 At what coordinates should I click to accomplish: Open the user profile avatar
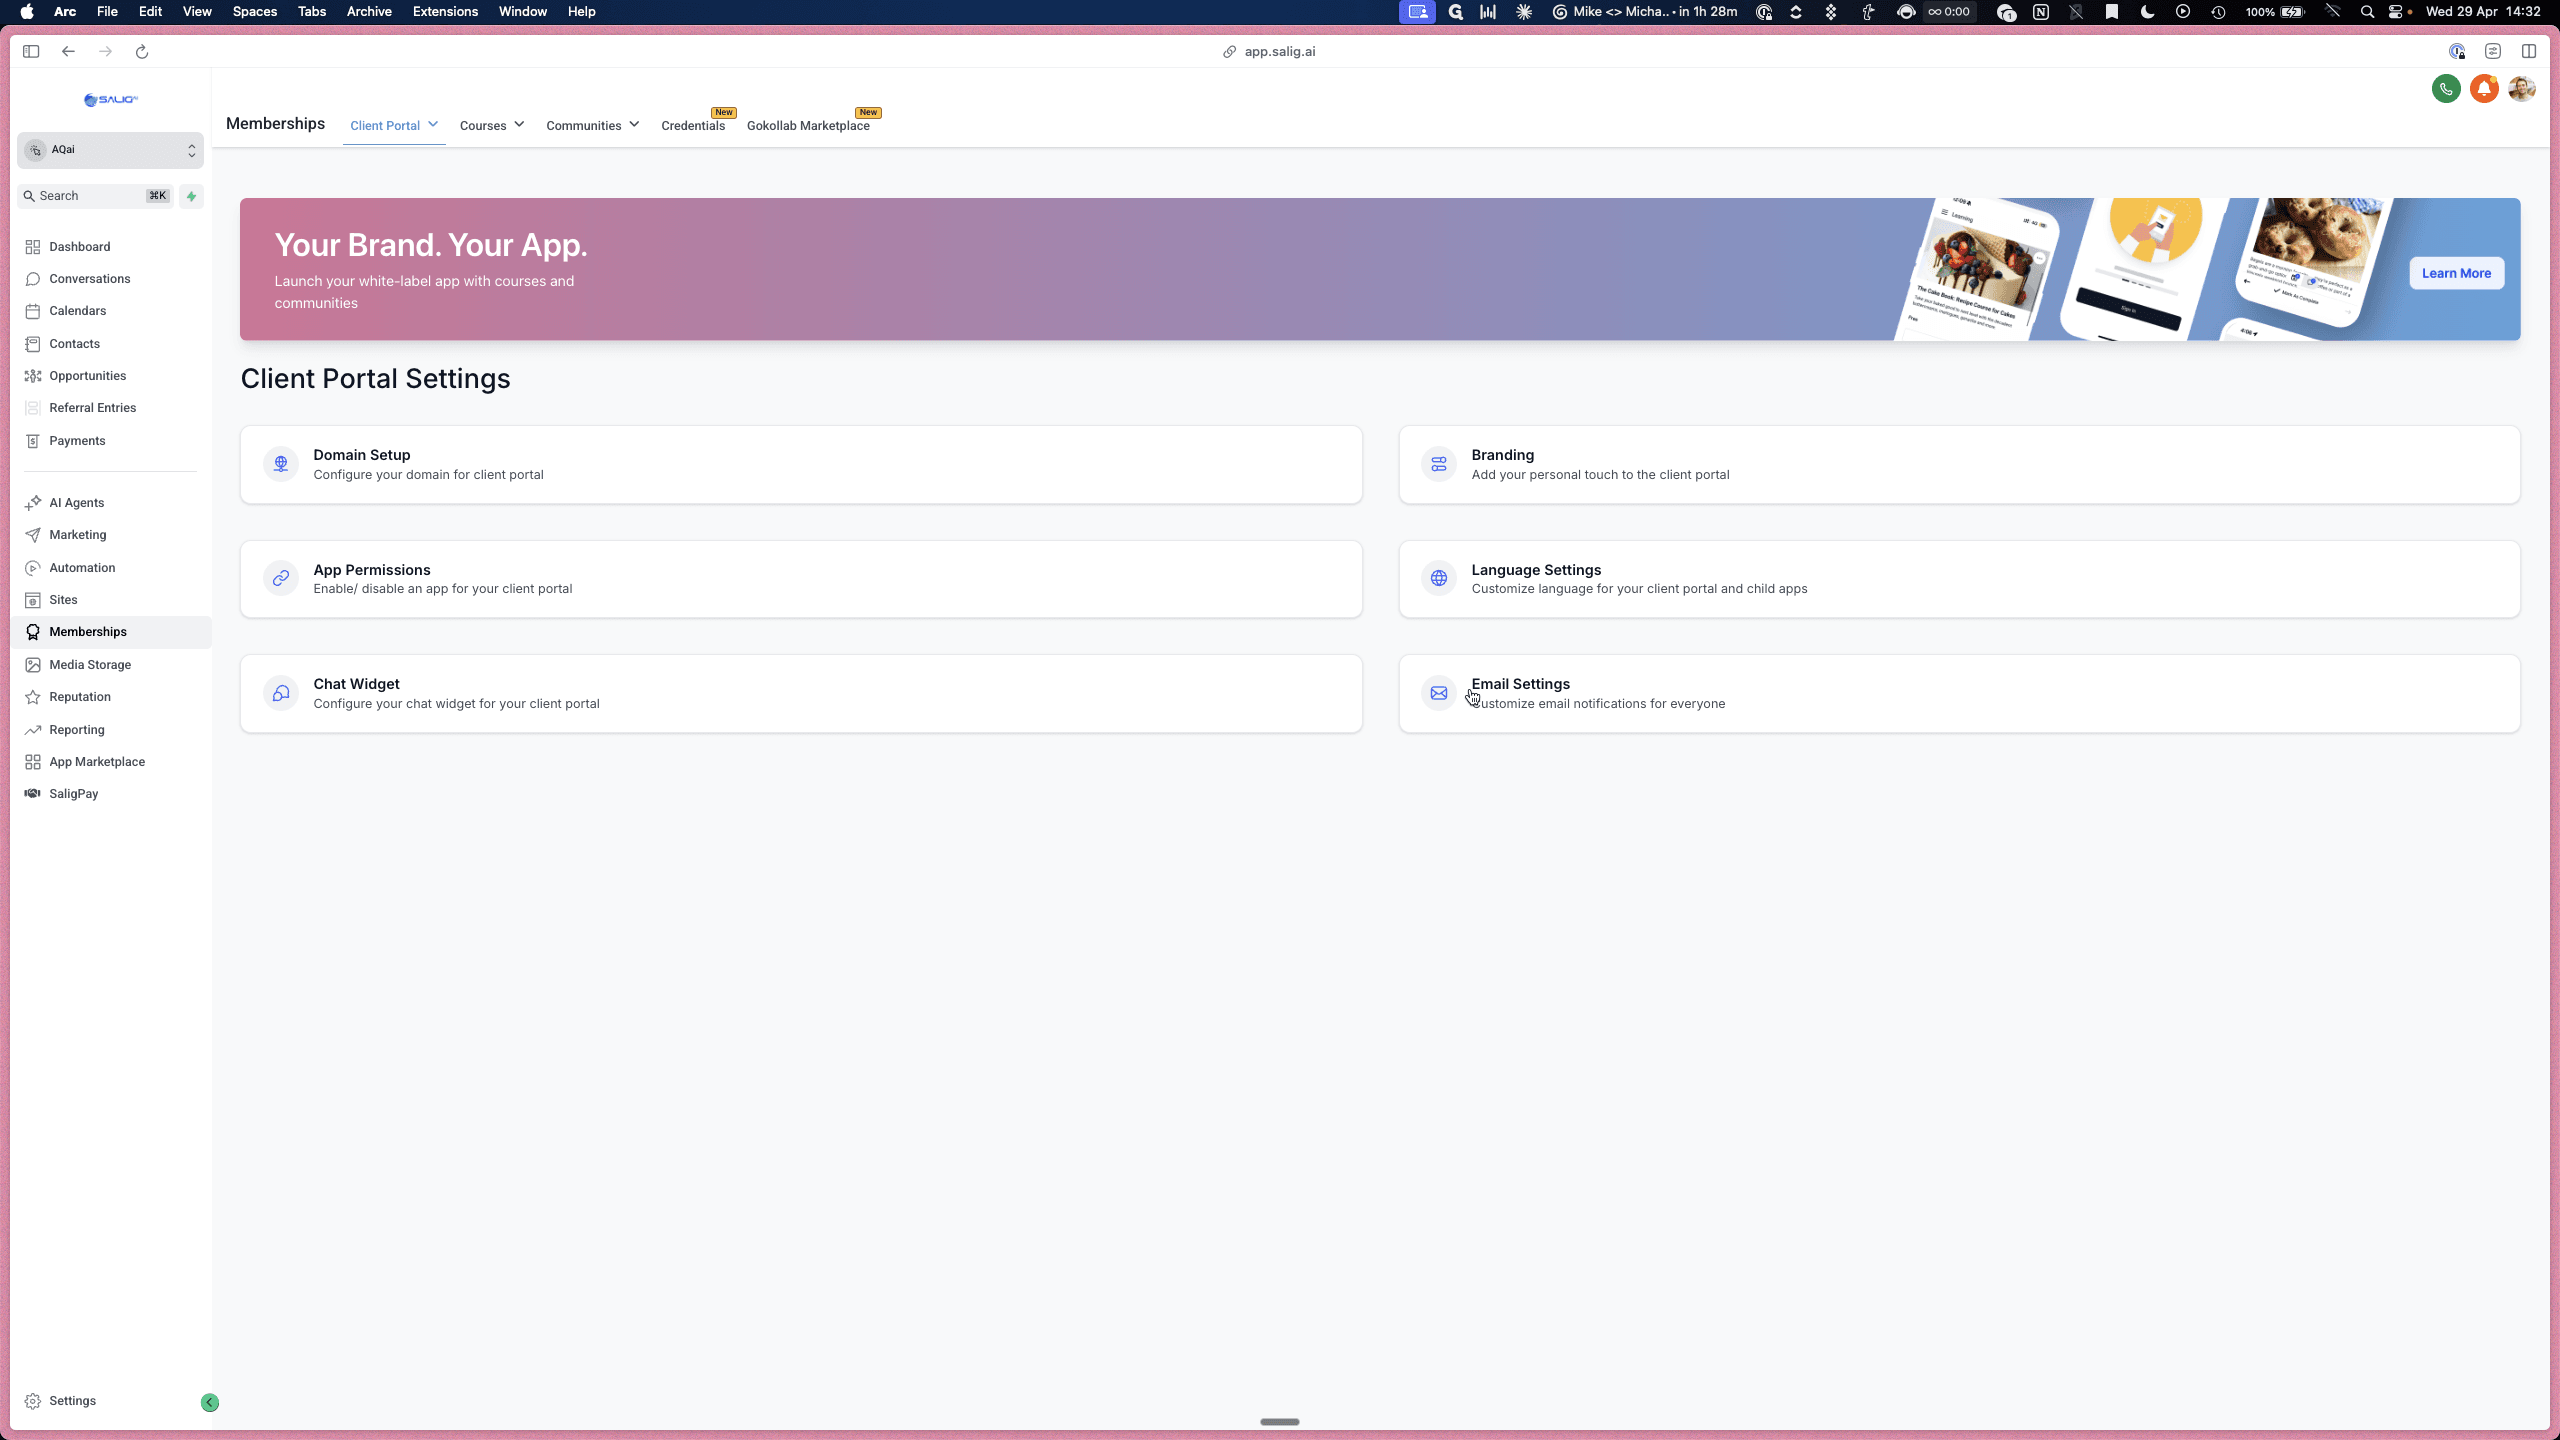(x=2522, y=89)
